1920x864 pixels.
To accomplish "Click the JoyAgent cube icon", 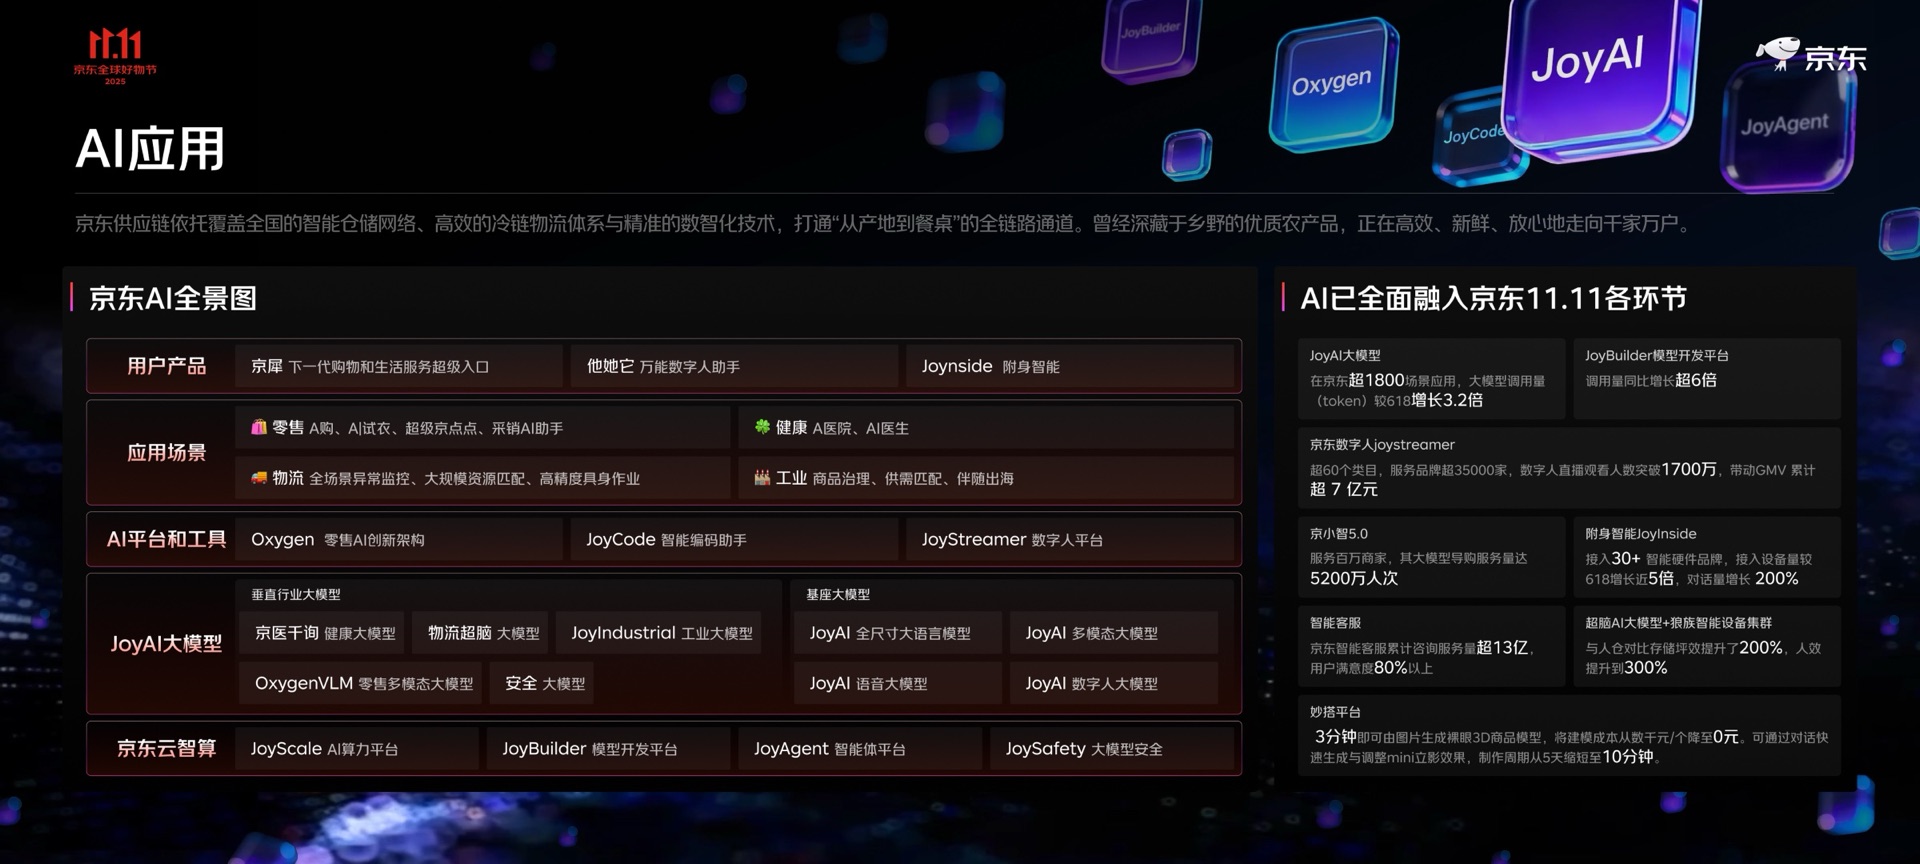I will pos(1786,125).
